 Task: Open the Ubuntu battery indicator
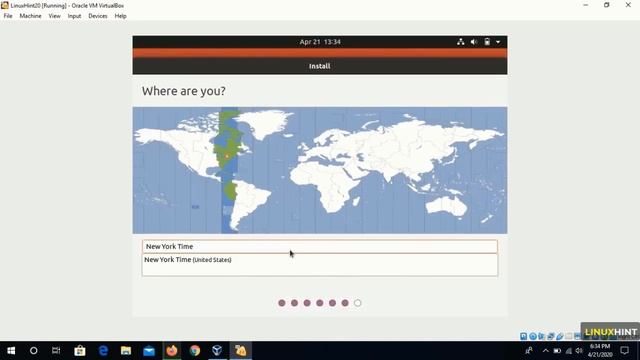click(487, 42)
